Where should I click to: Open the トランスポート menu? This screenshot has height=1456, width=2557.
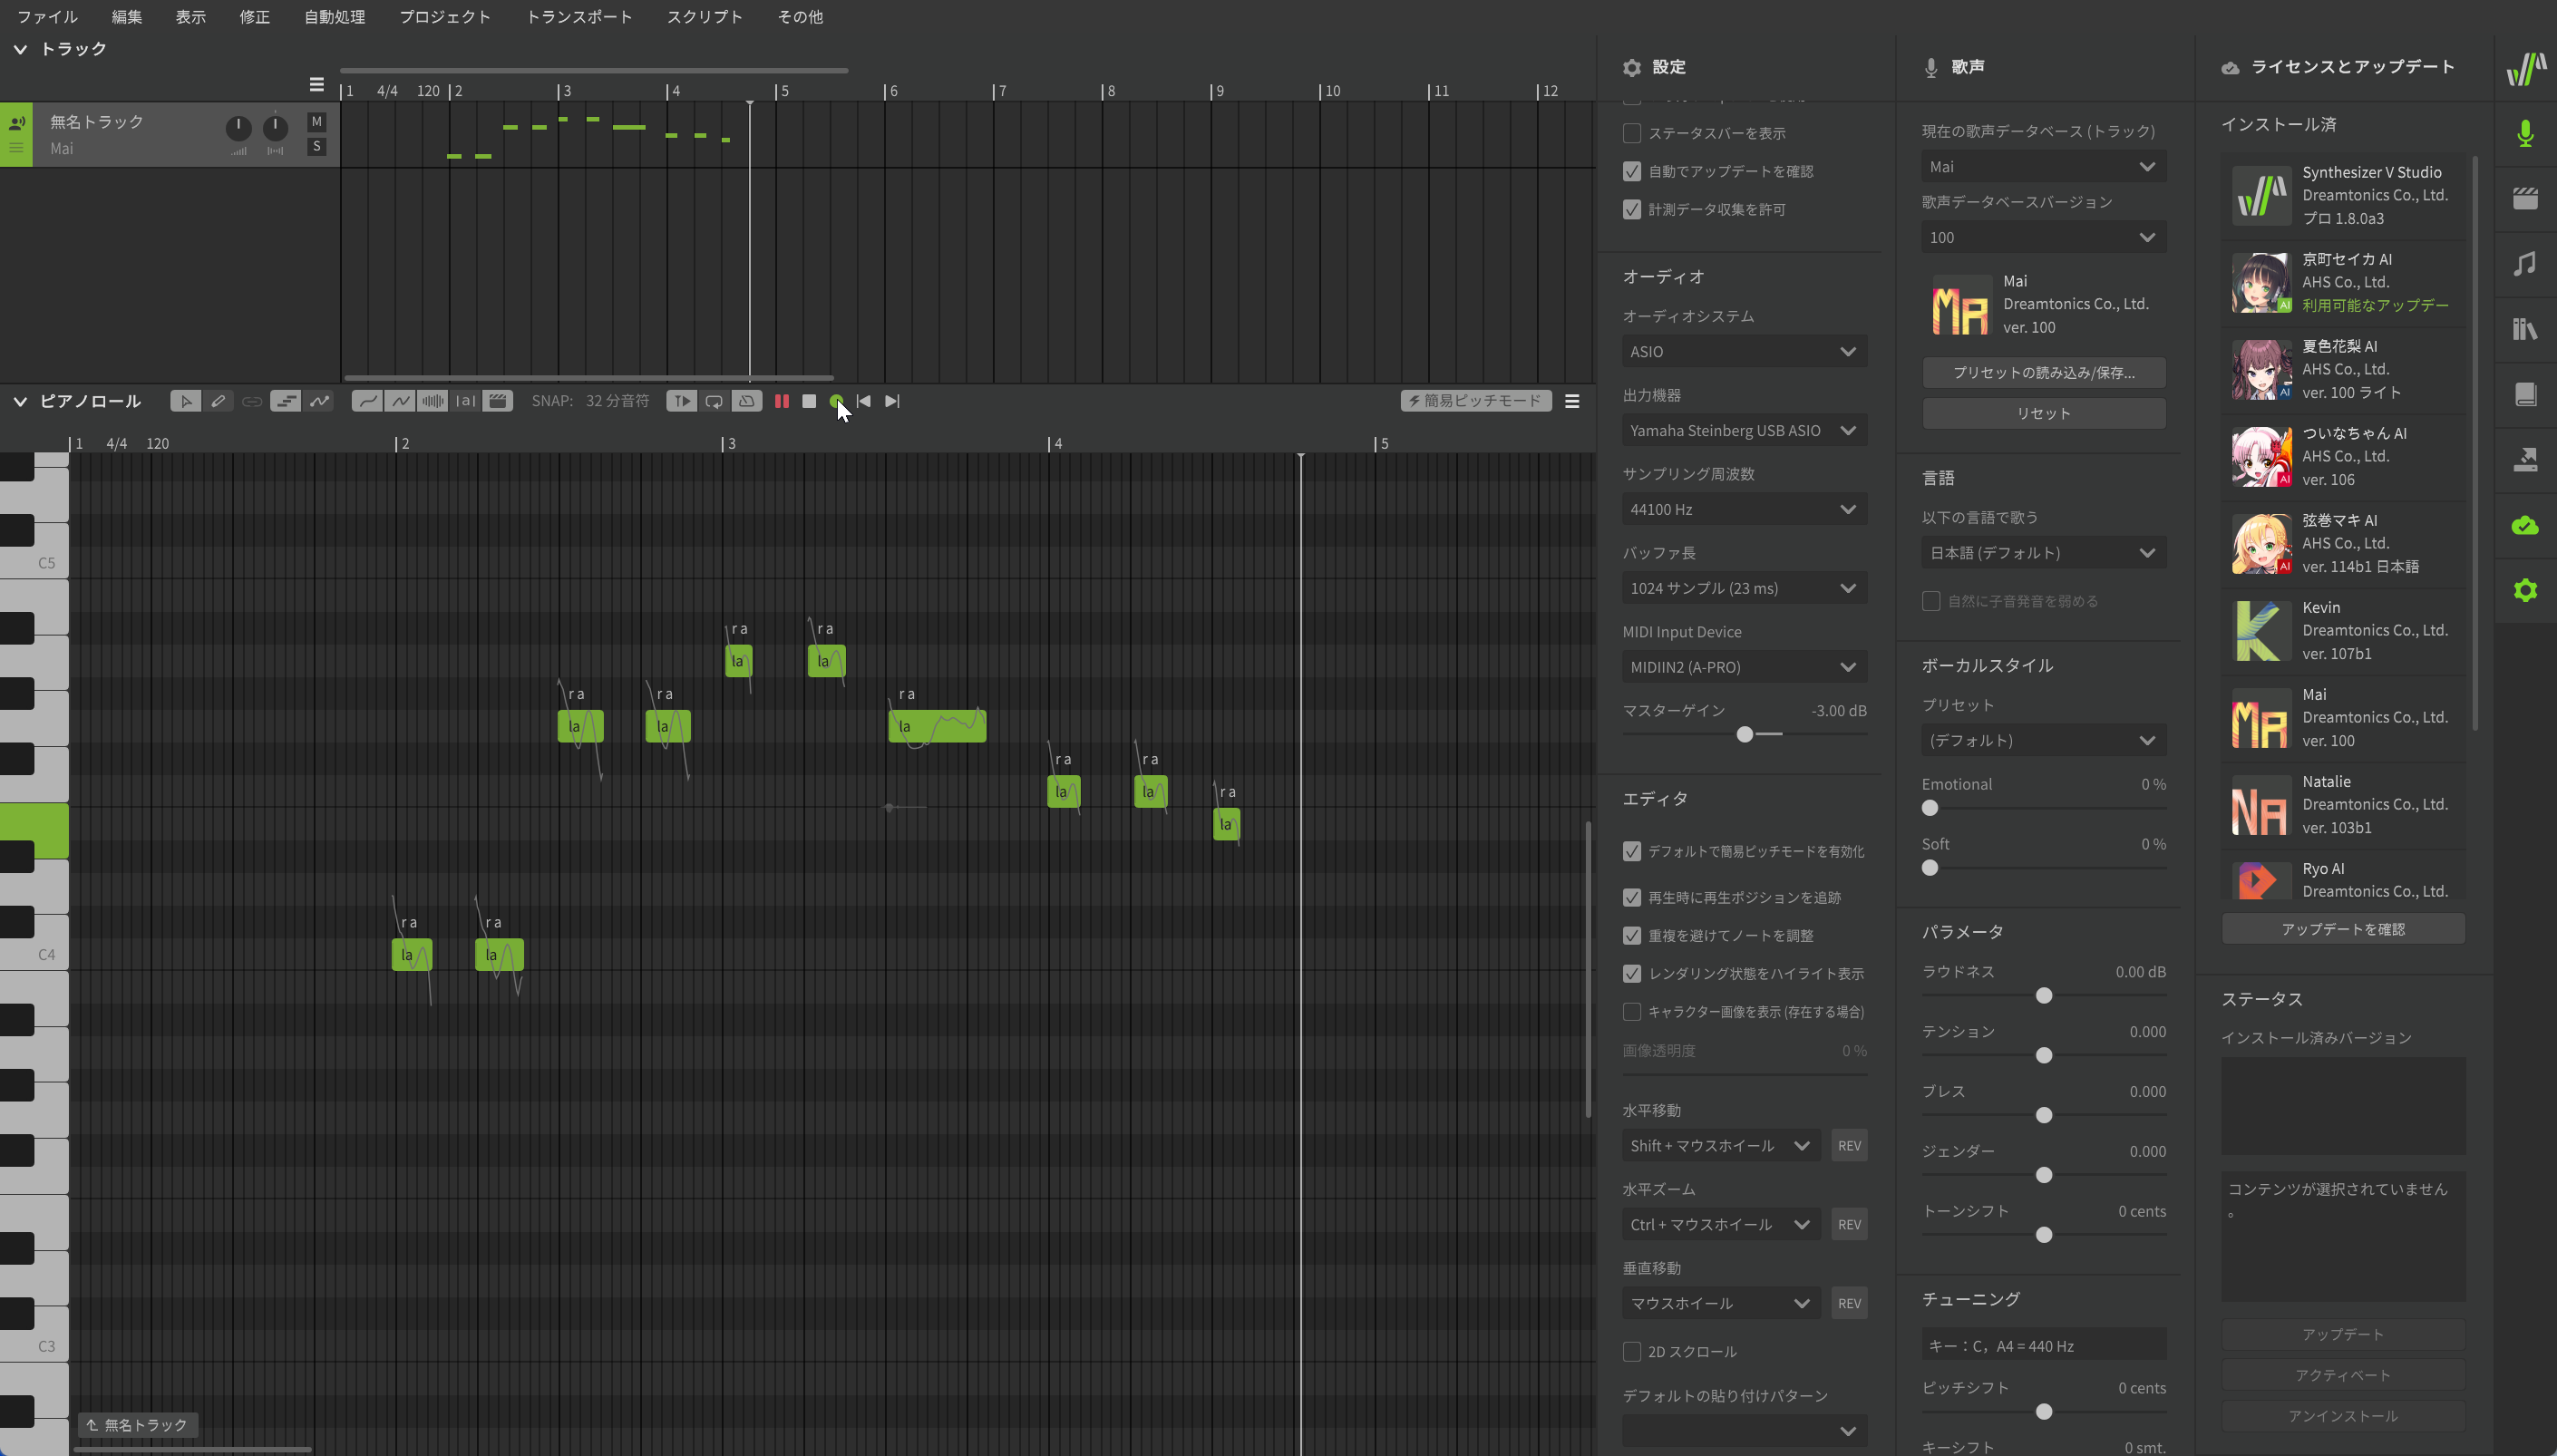(579, 16)
